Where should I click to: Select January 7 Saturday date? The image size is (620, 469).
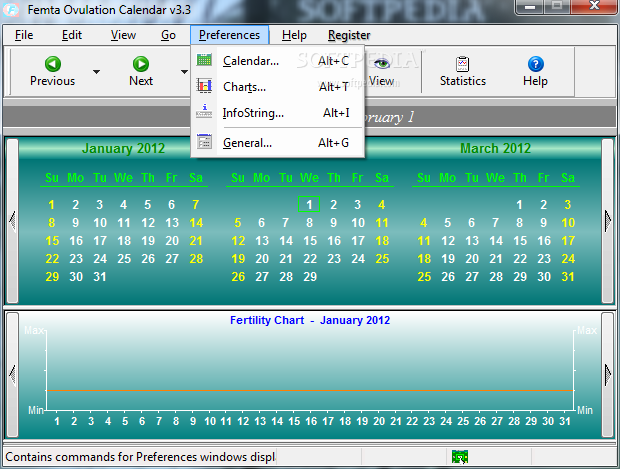tap(195, 204)
